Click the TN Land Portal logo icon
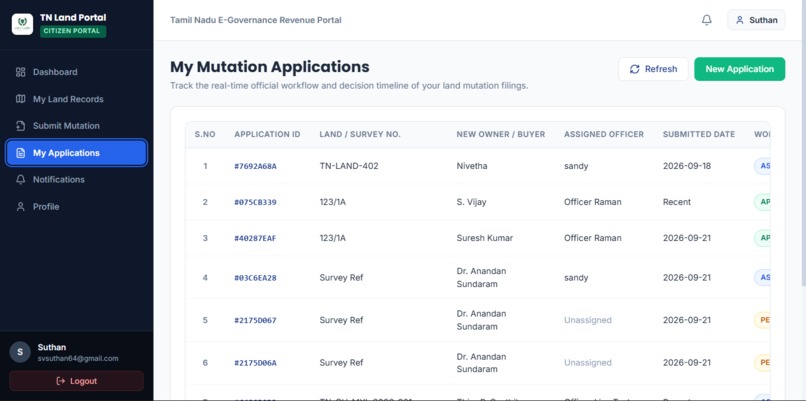The image size is (806, 401). point(22,24)
